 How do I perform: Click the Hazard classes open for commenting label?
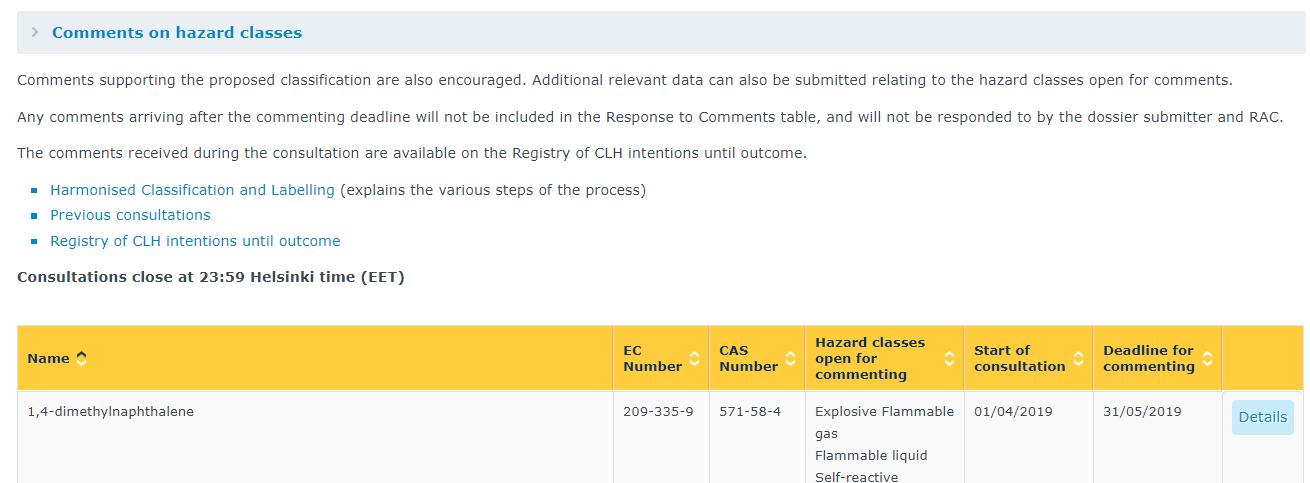[x=870, y=358]
